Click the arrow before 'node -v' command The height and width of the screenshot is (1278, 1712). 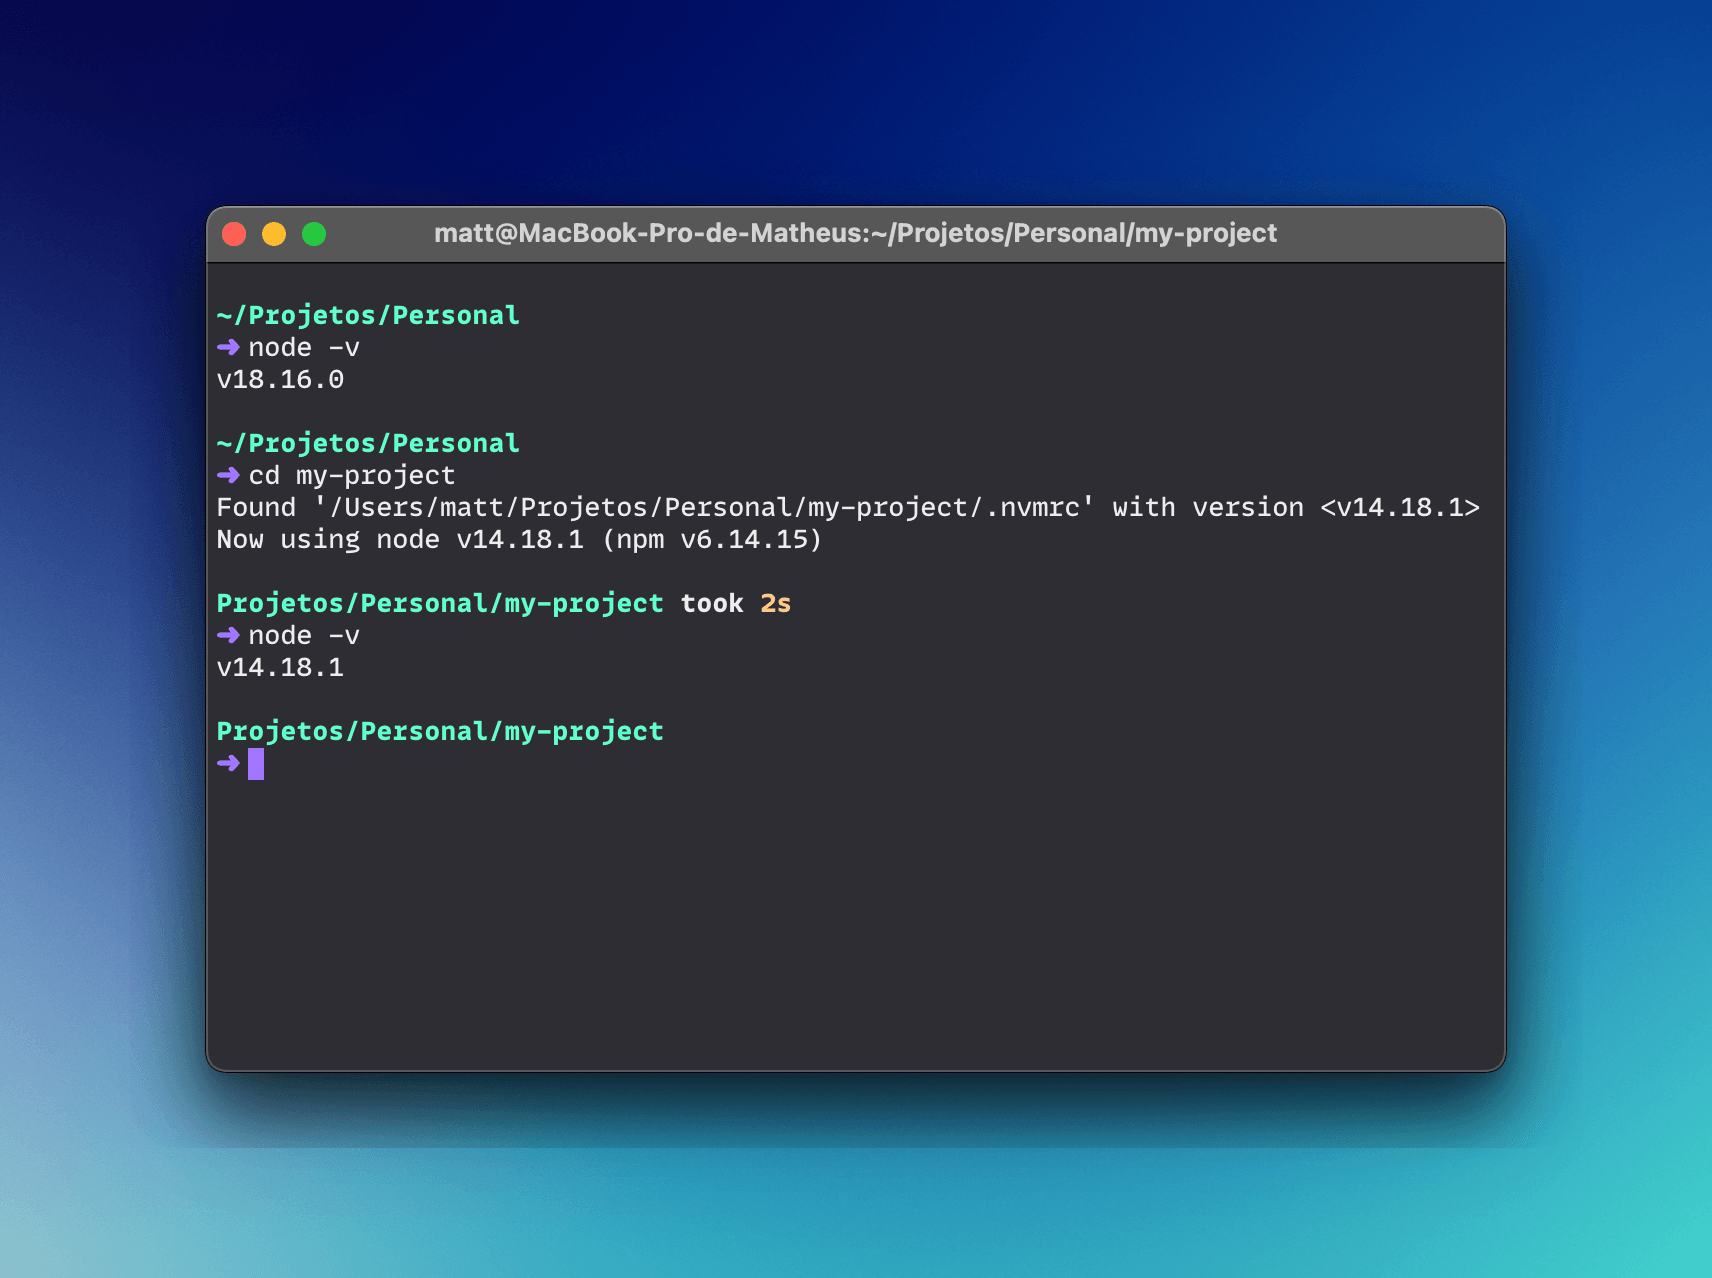coord(228,347)
